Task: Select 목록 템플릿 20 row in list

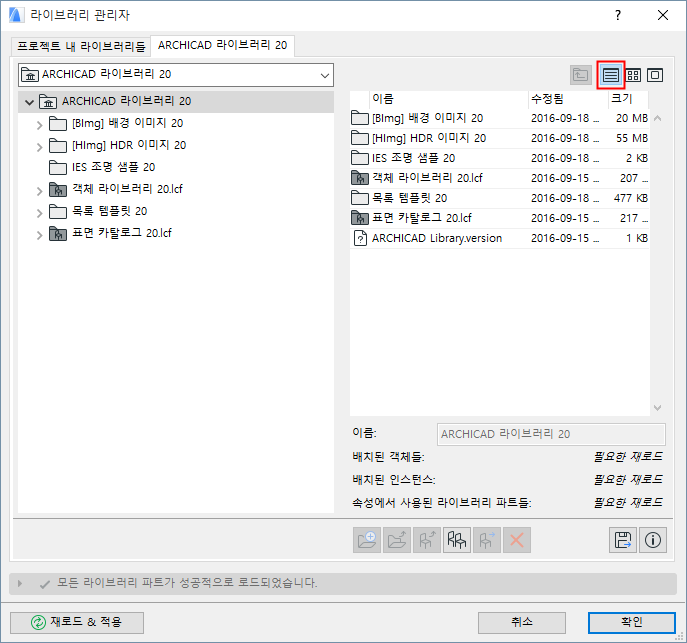Action: [x=499, y=198]
